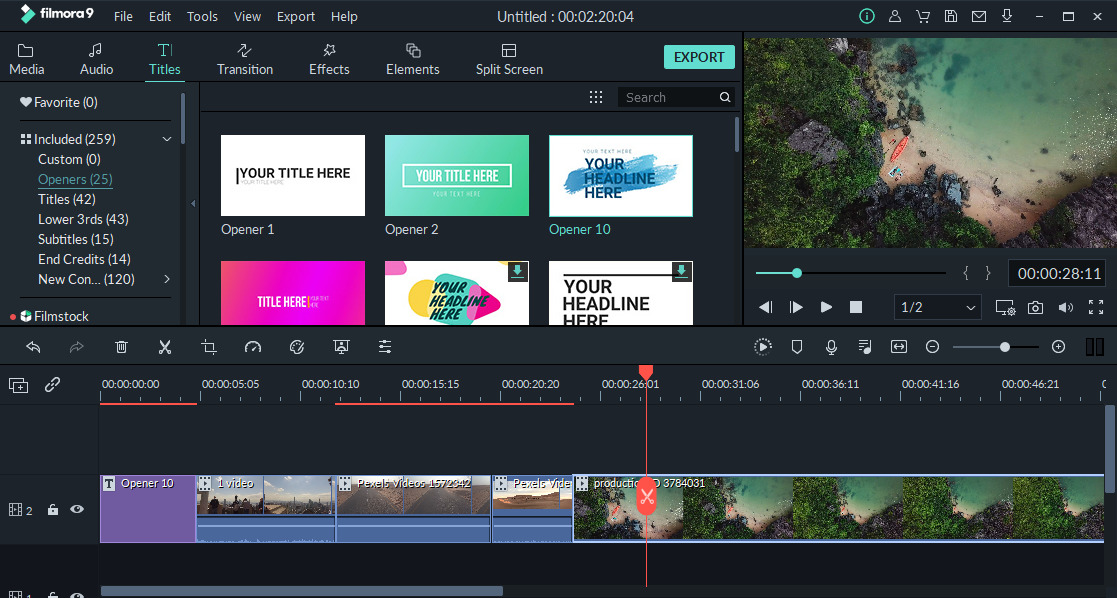Click the teal EXPORT button

pyautogui.click(x=699, y=57)
